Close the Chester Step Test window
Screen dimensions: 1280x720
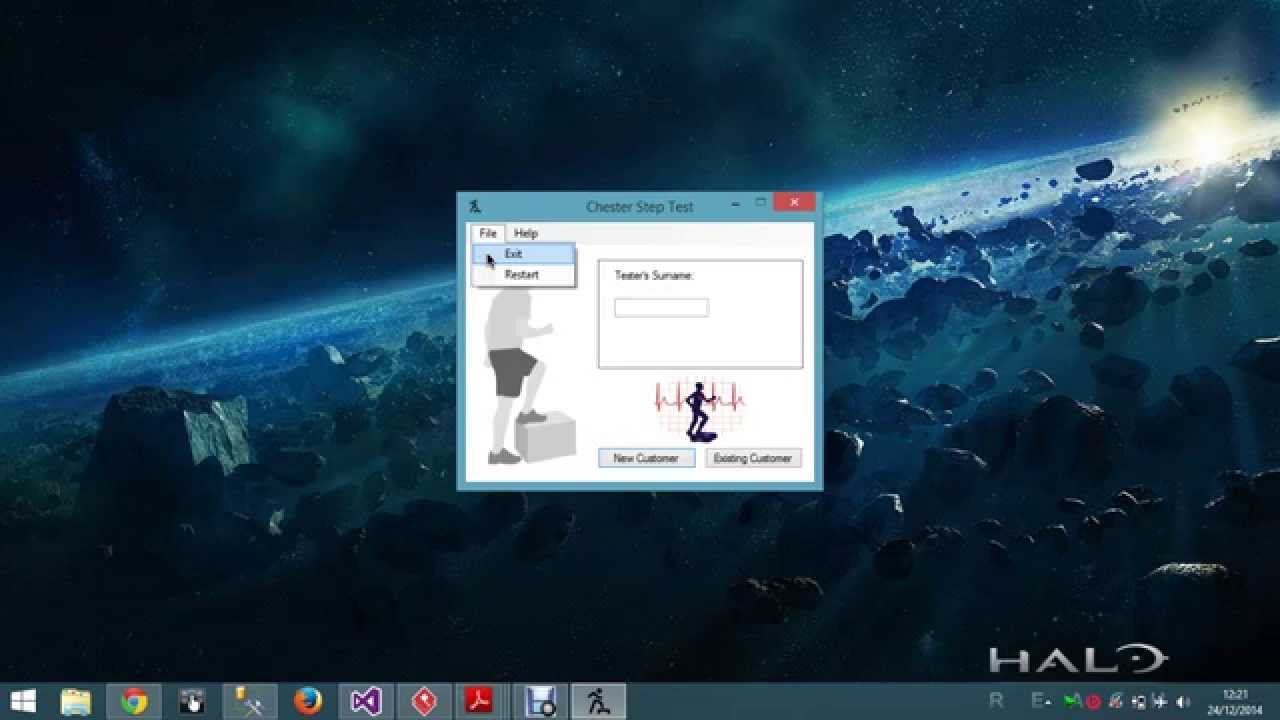click(x=795, y=202)
